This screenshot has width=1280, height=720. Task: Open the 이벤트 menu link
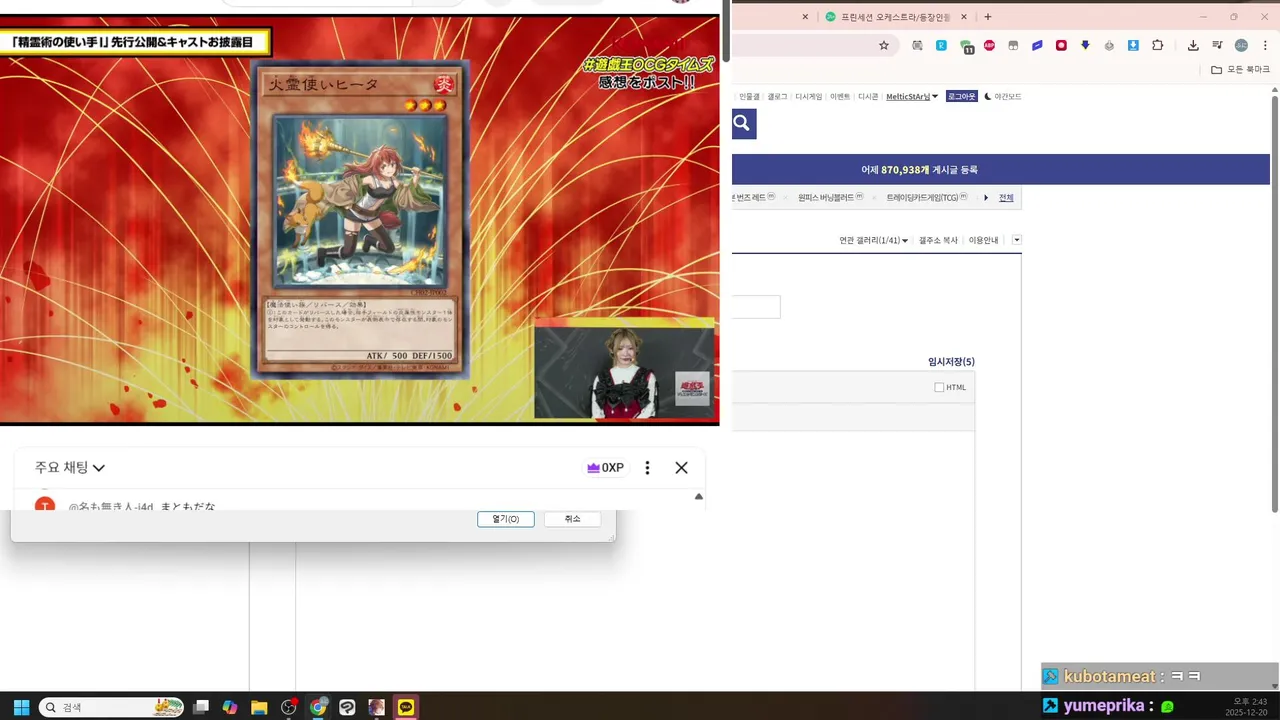[x=840, y=97]
